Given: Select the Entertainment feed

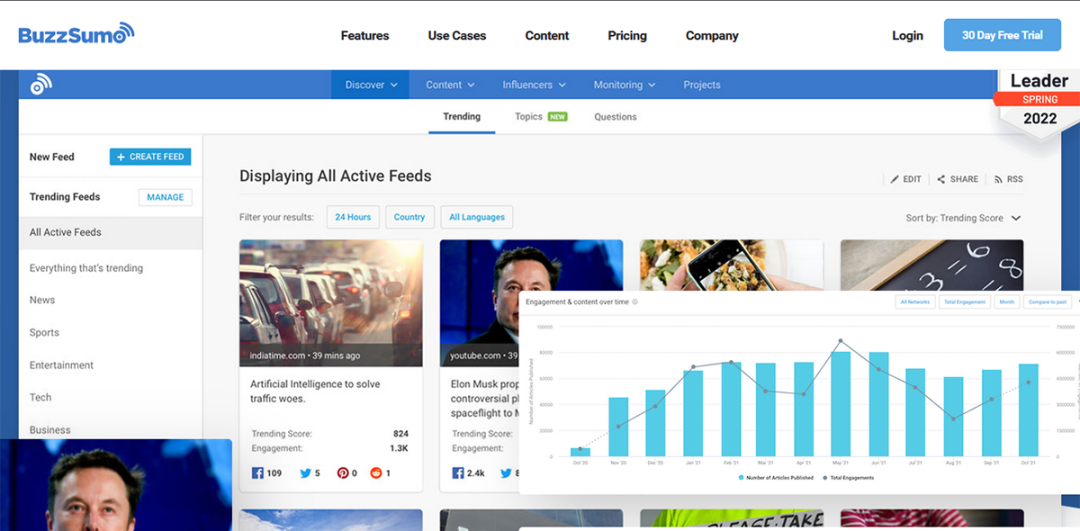Looking at the screenshot, I should click(x=61, y=365).
